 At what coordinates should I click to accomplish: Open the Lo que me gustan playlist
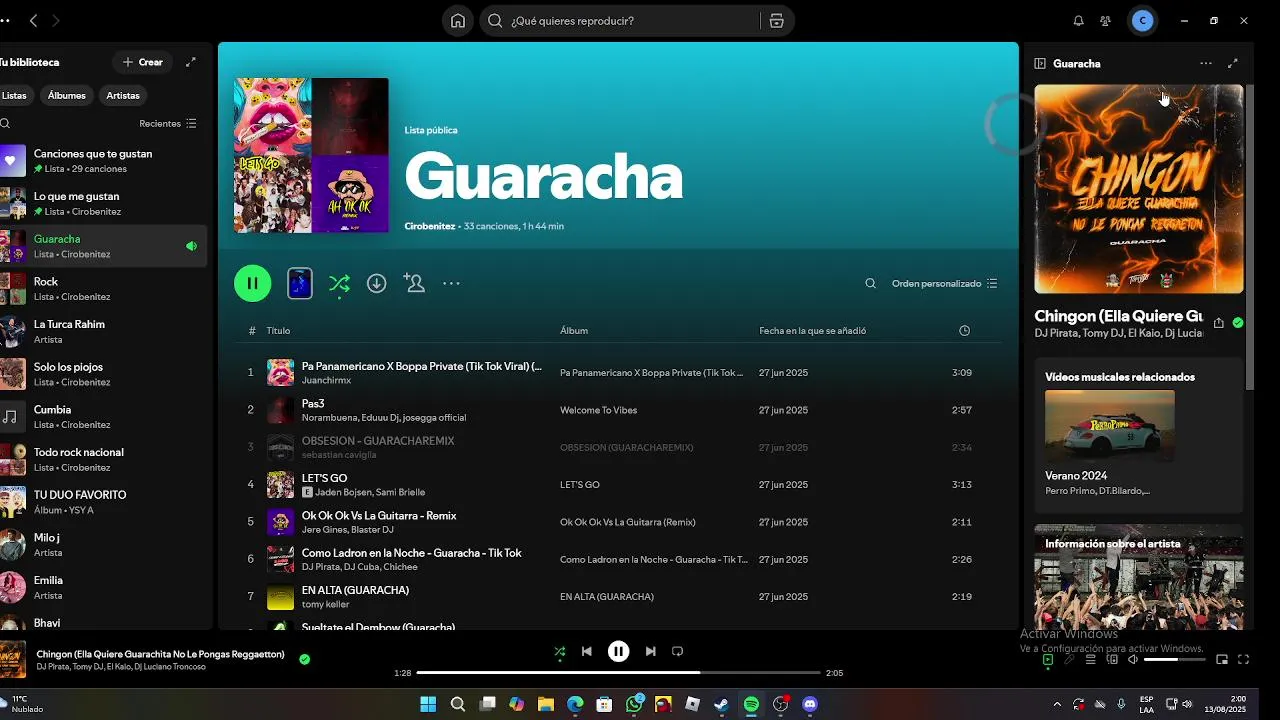(104, 204)
